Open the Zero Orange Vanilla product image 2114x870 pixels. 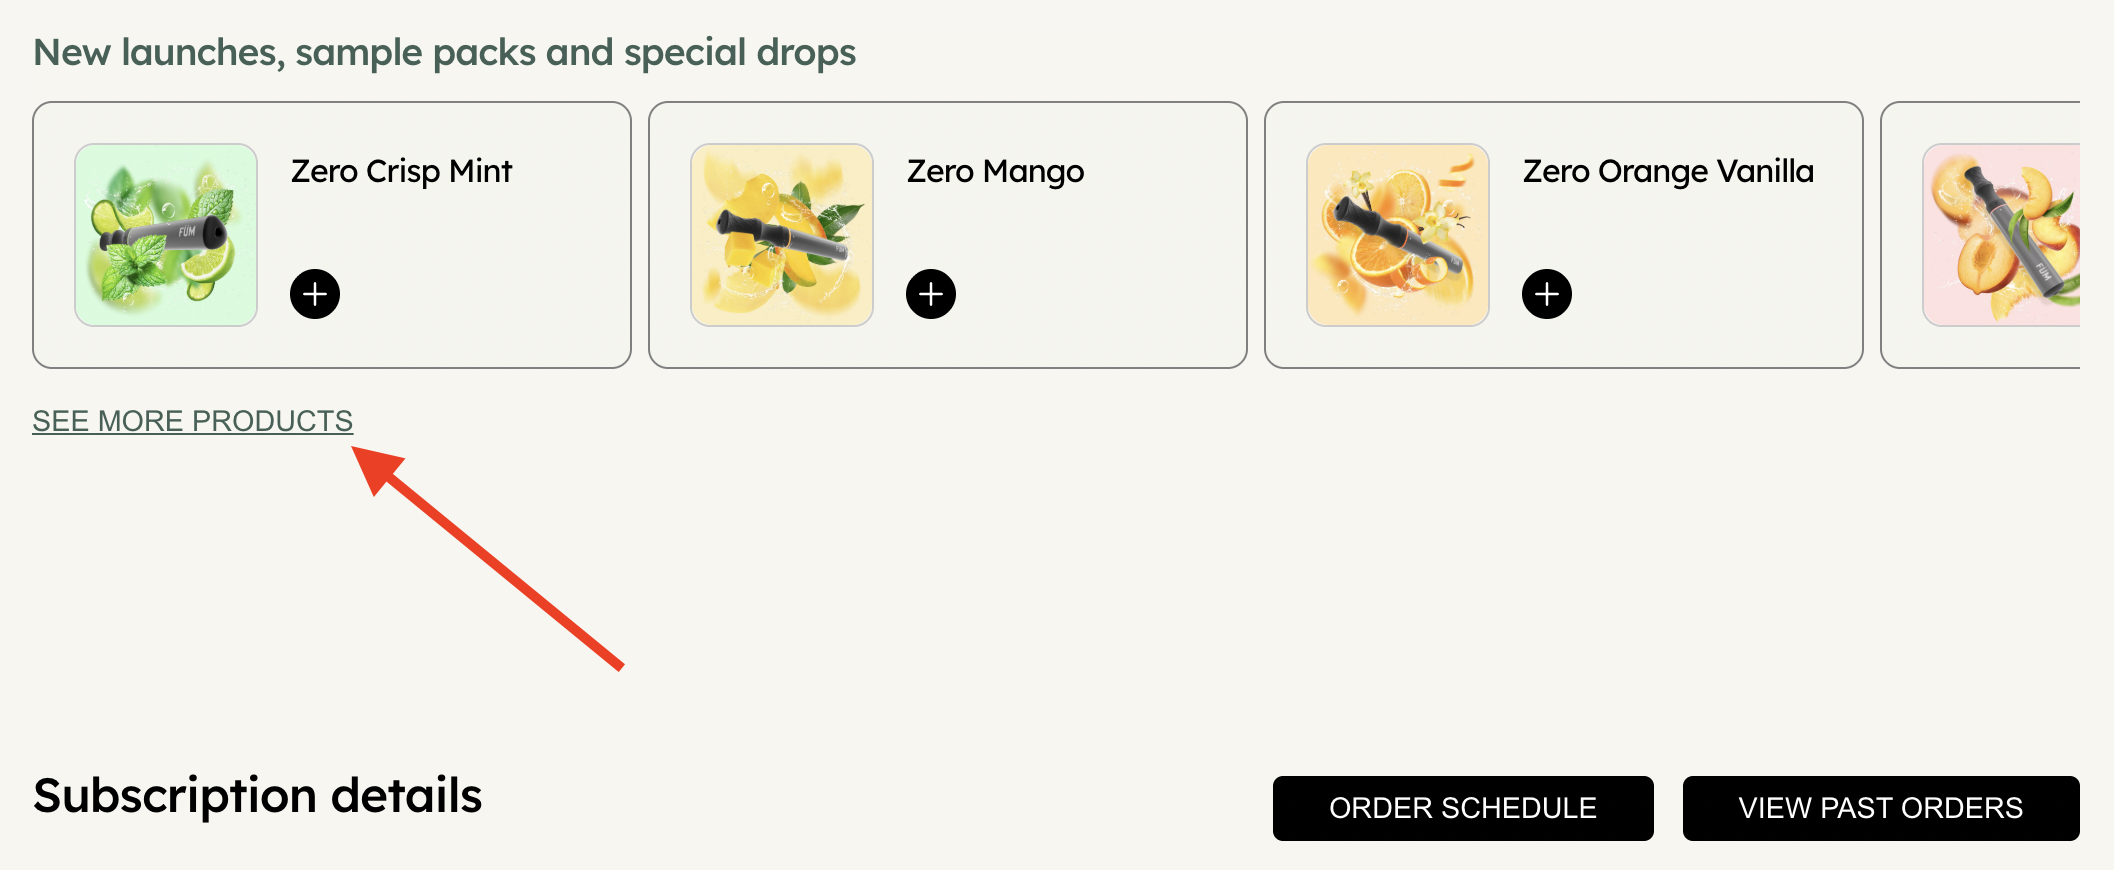tap(1398, 235)
